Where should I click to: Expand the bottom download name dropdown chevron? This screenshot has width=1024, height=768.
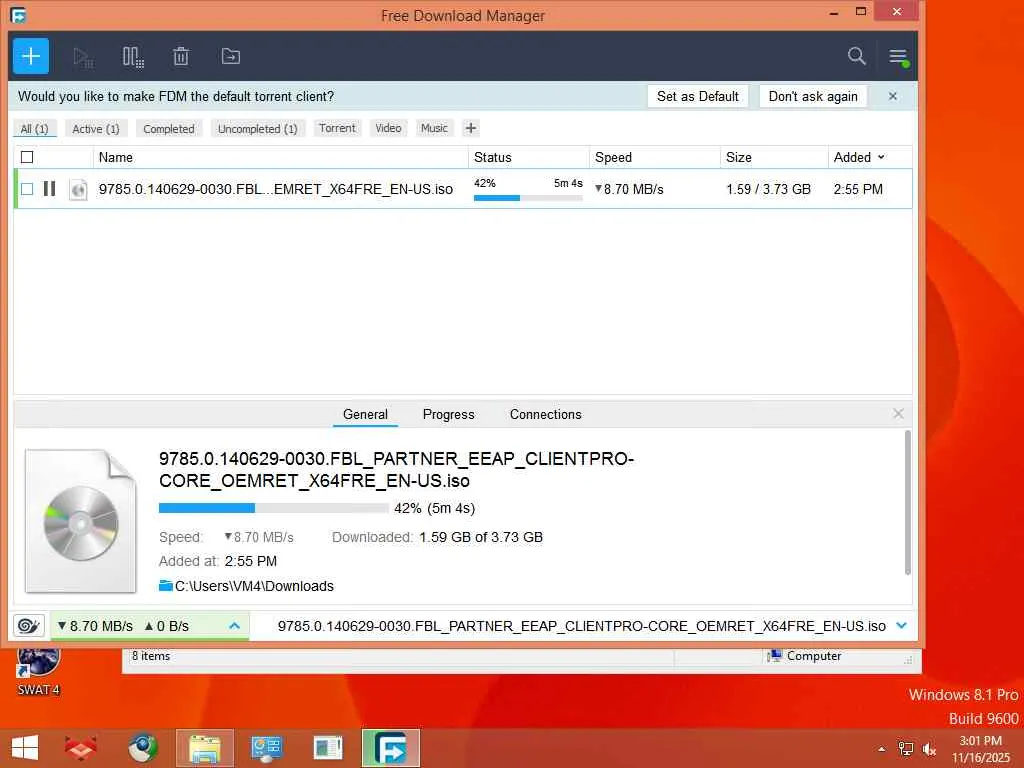tap(902, 626)
